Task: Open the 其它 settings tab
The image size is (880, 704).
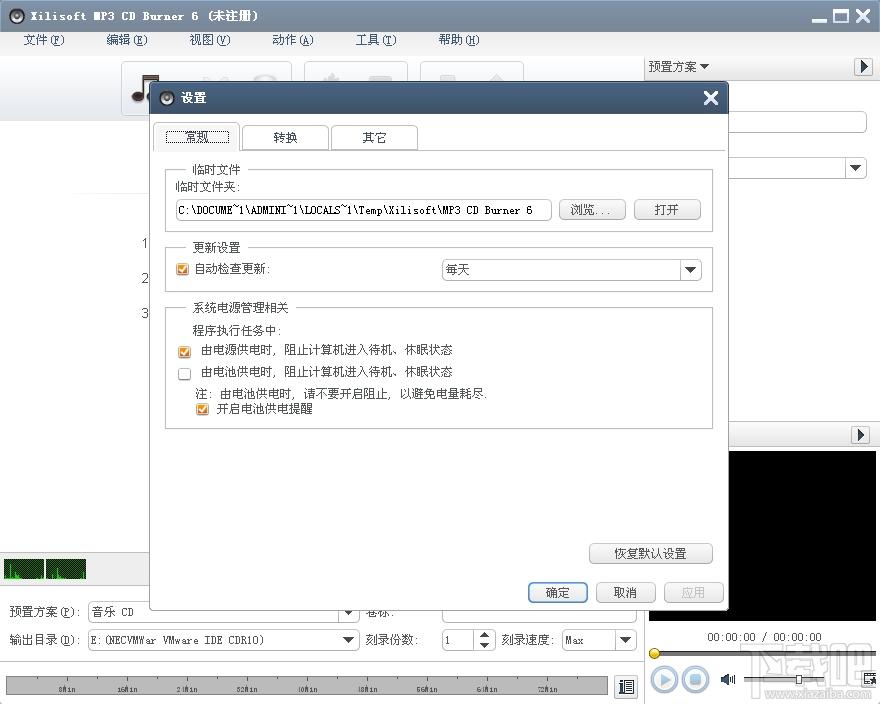Action: coord(374,138)
